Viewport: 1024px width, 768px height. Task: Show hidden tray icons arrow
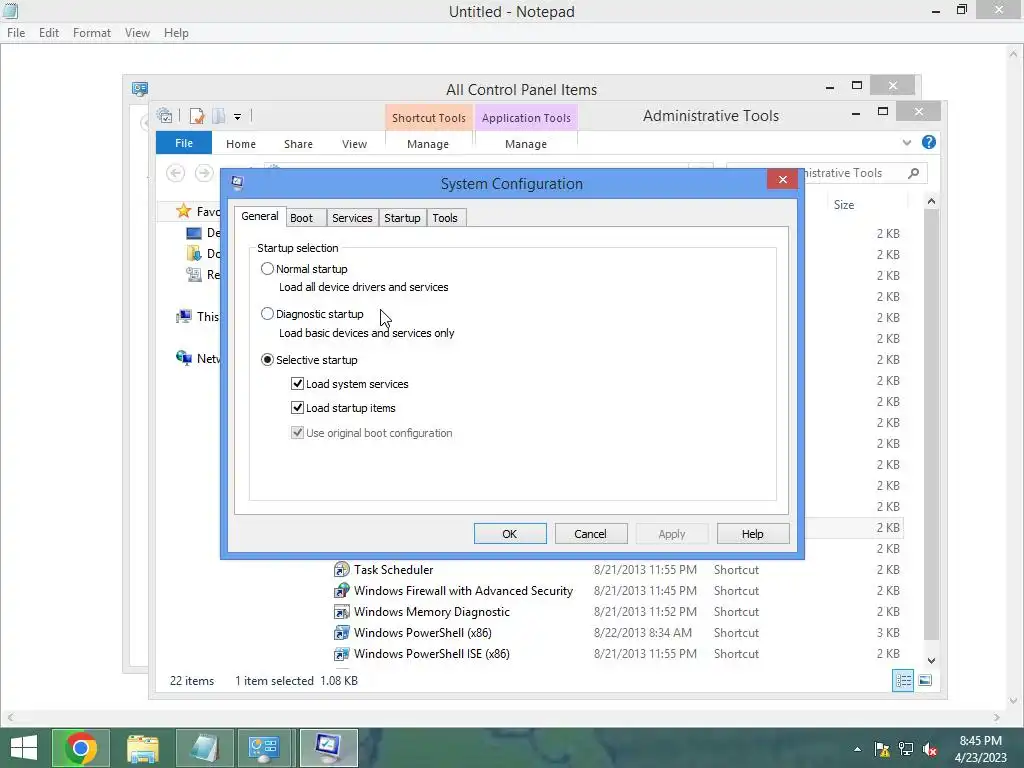point(857,750)
